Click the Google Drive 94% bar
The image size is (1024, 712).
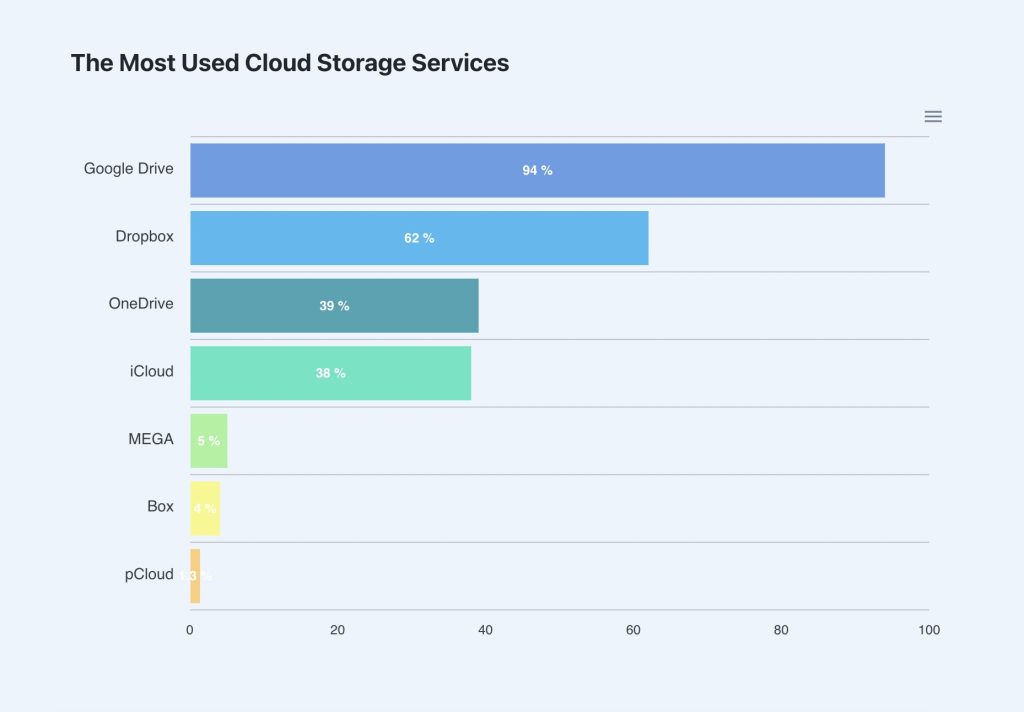[537, 170]
